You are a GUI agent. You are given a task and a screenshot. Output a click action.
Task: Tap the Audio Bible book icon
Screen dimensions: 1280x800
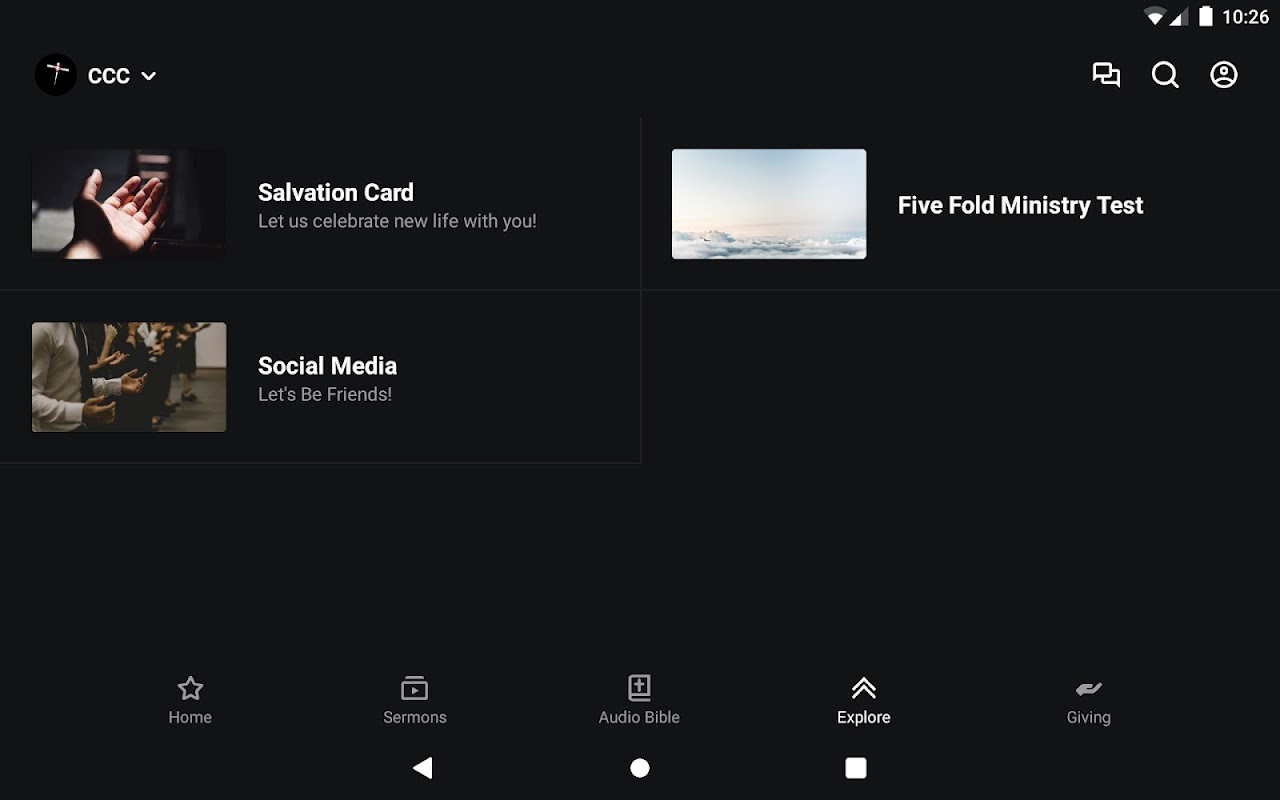639,688
